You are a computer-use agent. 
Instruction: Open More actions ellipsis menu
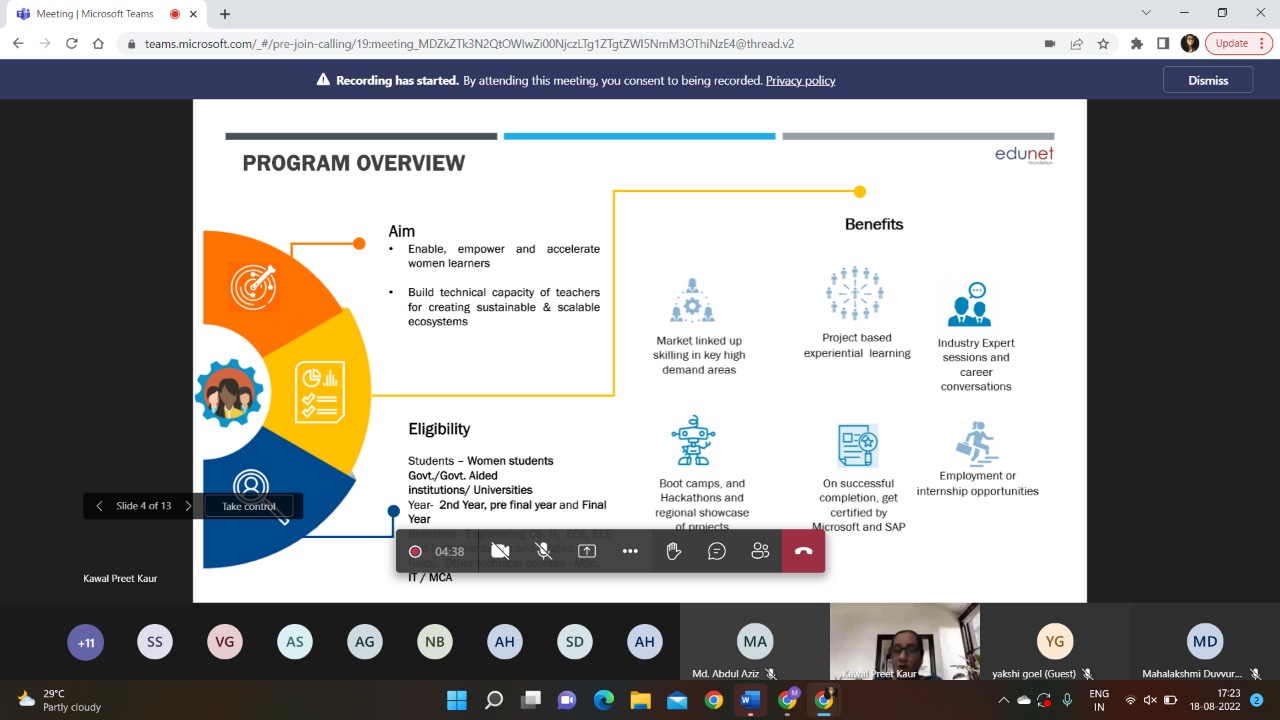630,551
